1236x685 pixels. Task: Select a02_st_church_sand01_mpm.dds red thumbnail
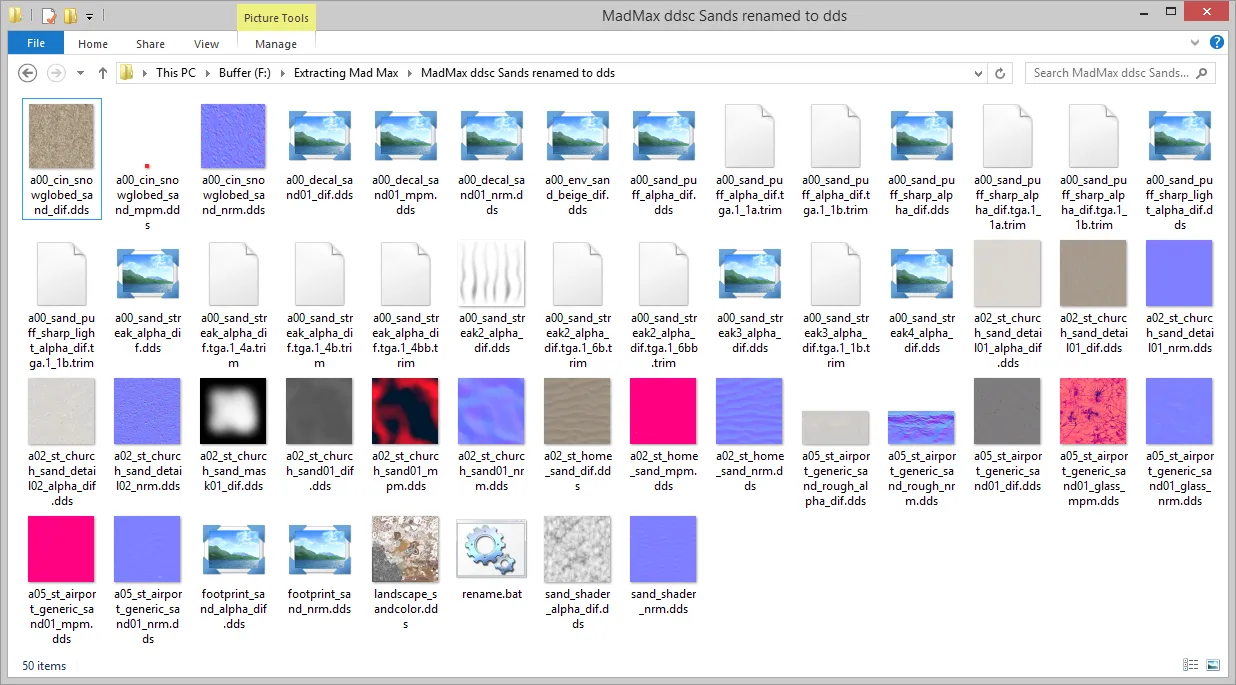coord(406,412)
